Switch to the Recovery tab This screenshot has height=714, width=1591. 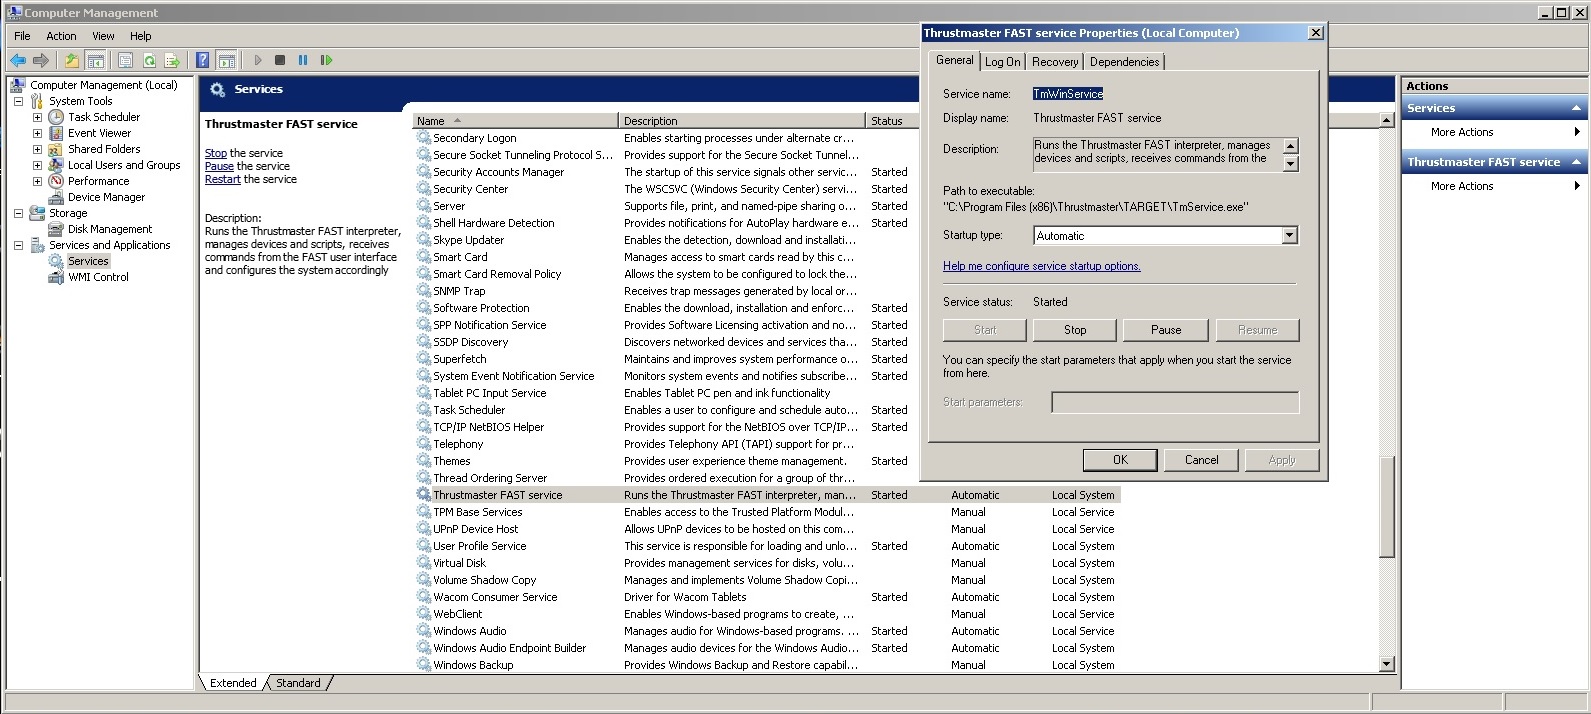1055,62
